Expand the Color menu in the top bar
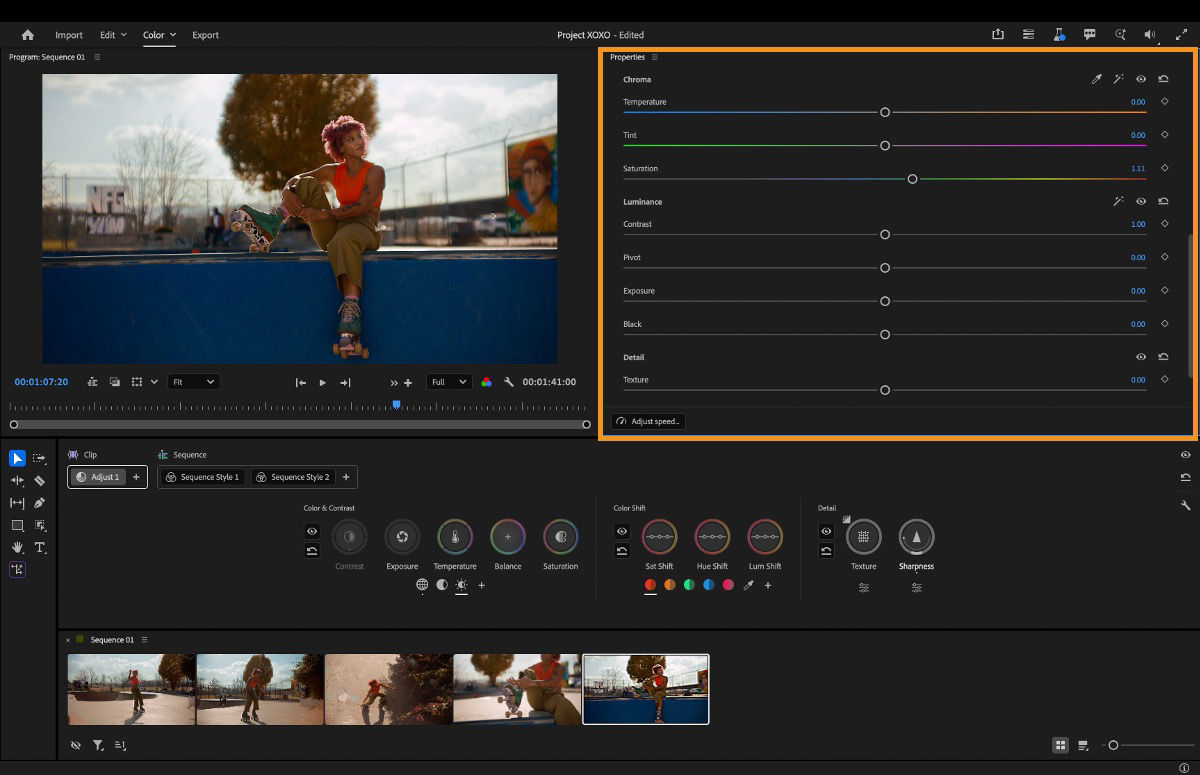This screenshot has width=1200, height=775. (x=158, y=34)
